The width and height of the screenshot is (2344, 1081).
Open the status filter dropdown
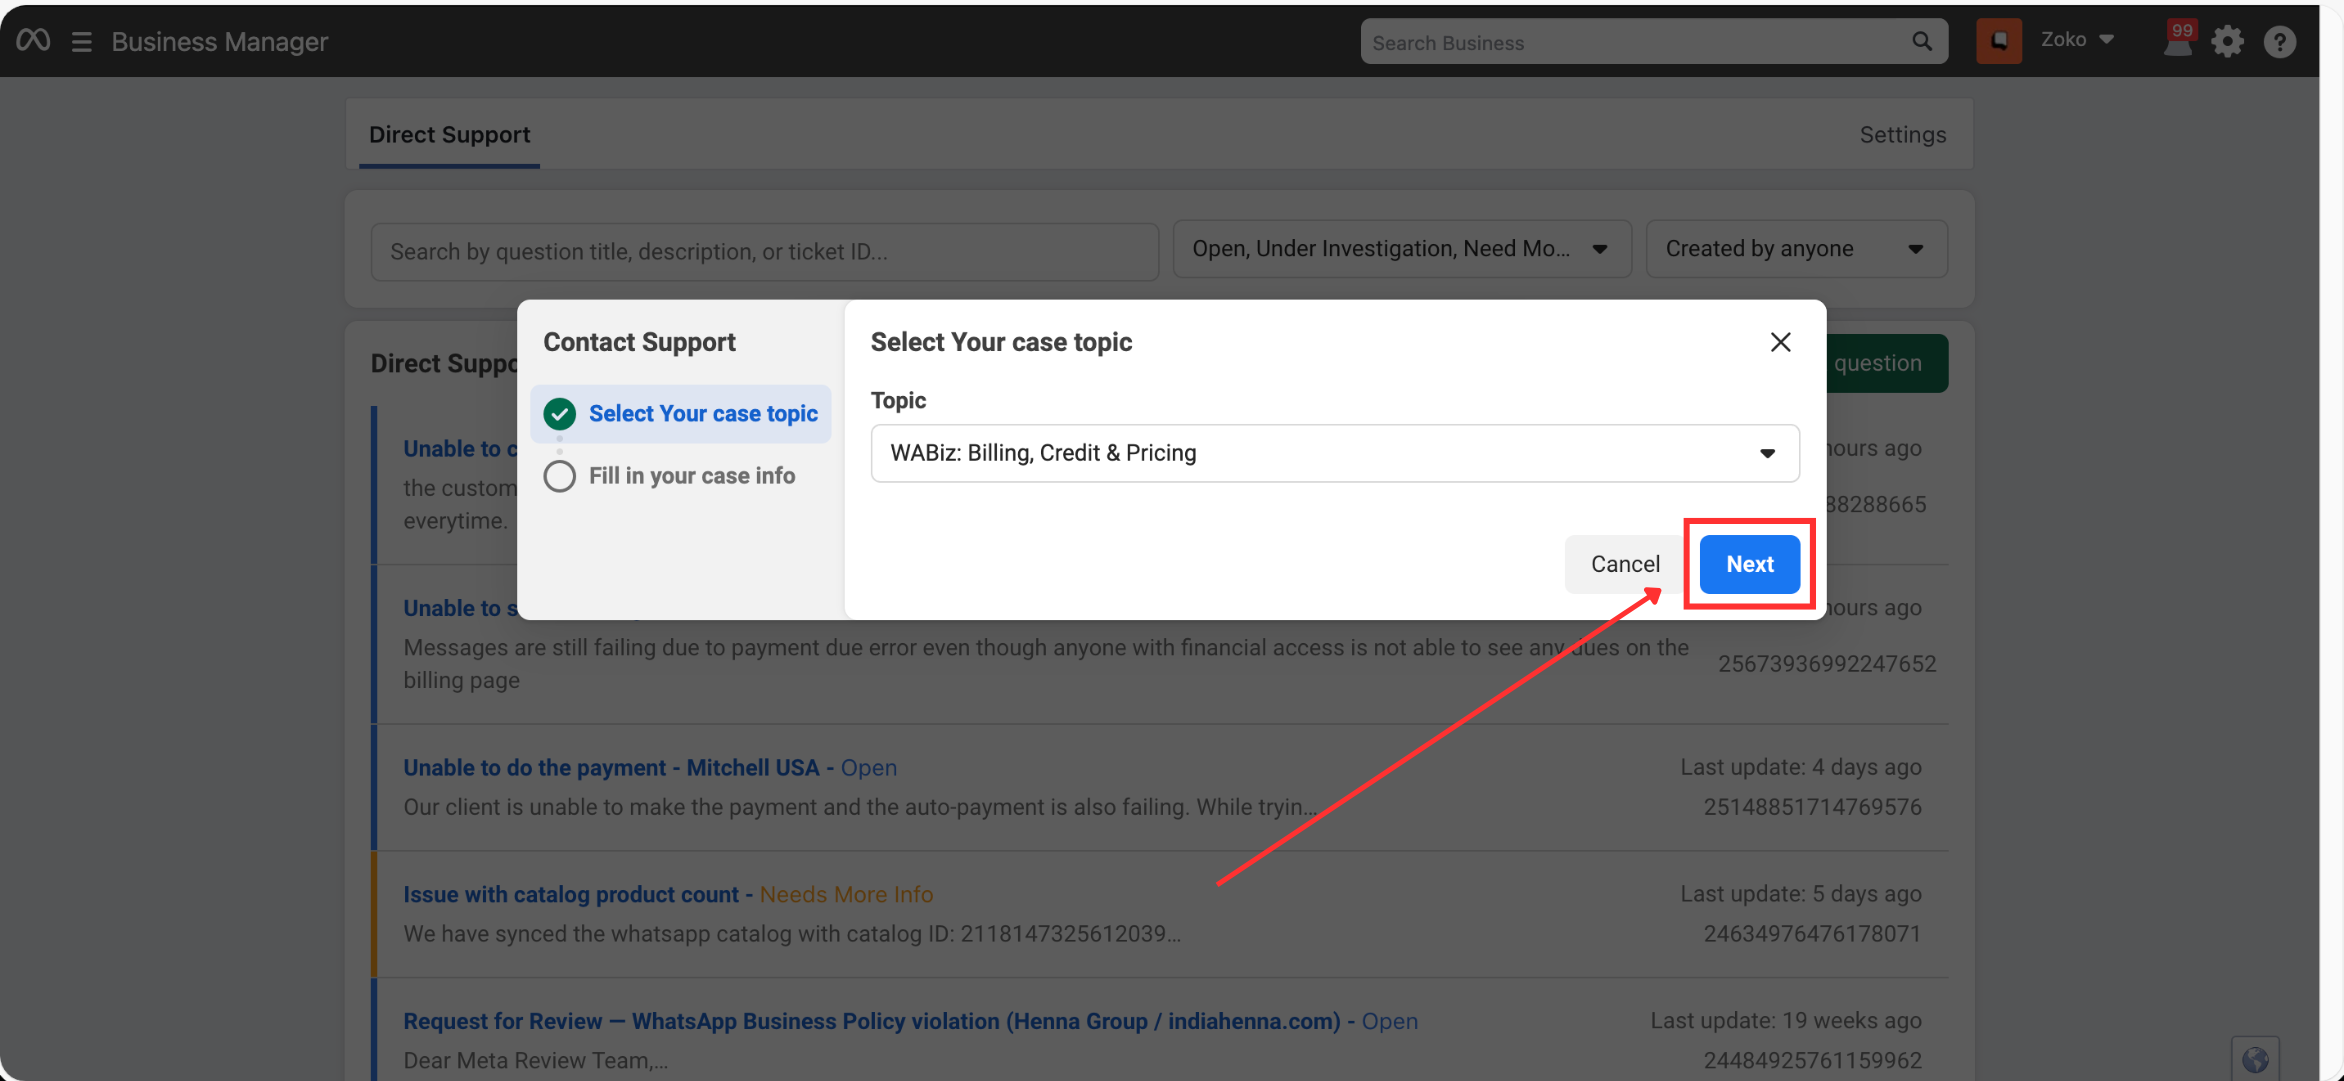(1400, 249)
